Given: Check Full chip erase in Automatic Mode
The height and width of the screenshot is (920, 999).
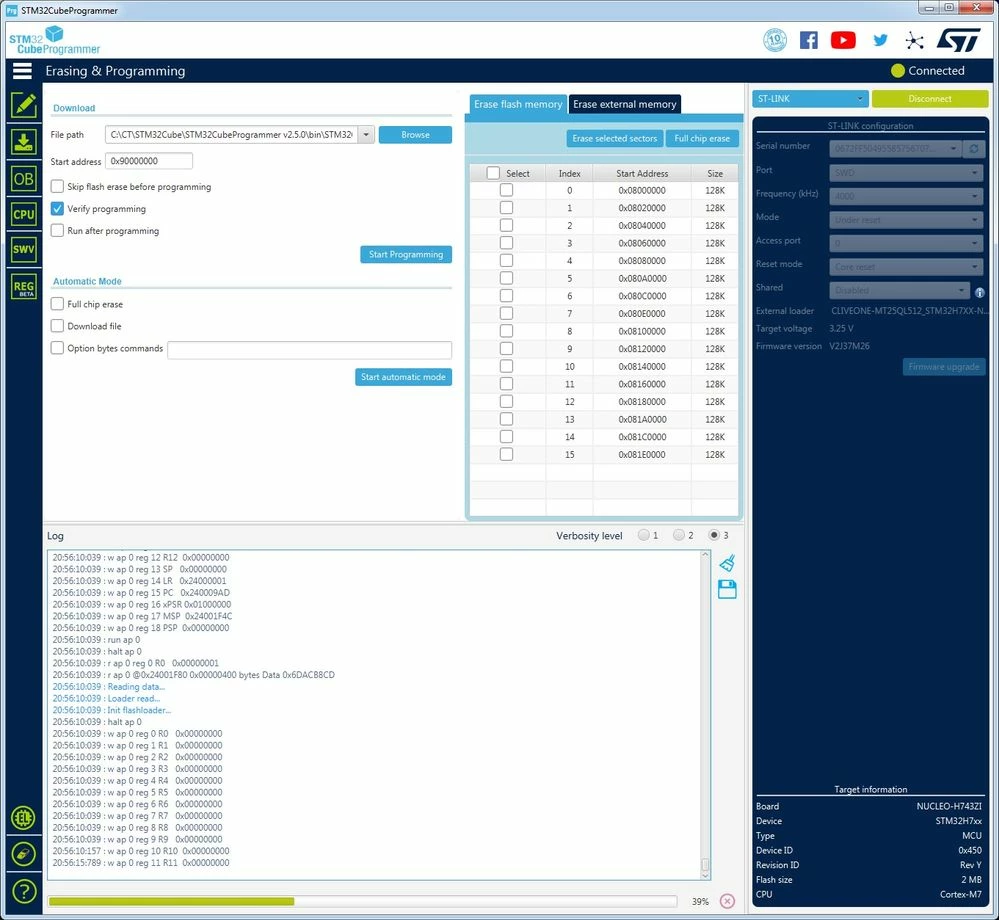Looking at the screenshot, I should point(57,304).
